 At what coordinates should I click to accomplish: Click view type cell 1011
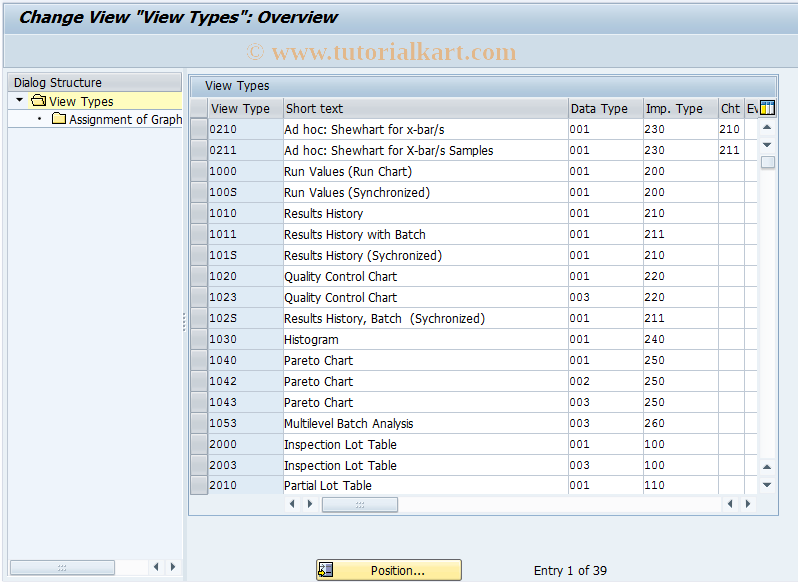[245, 234]
